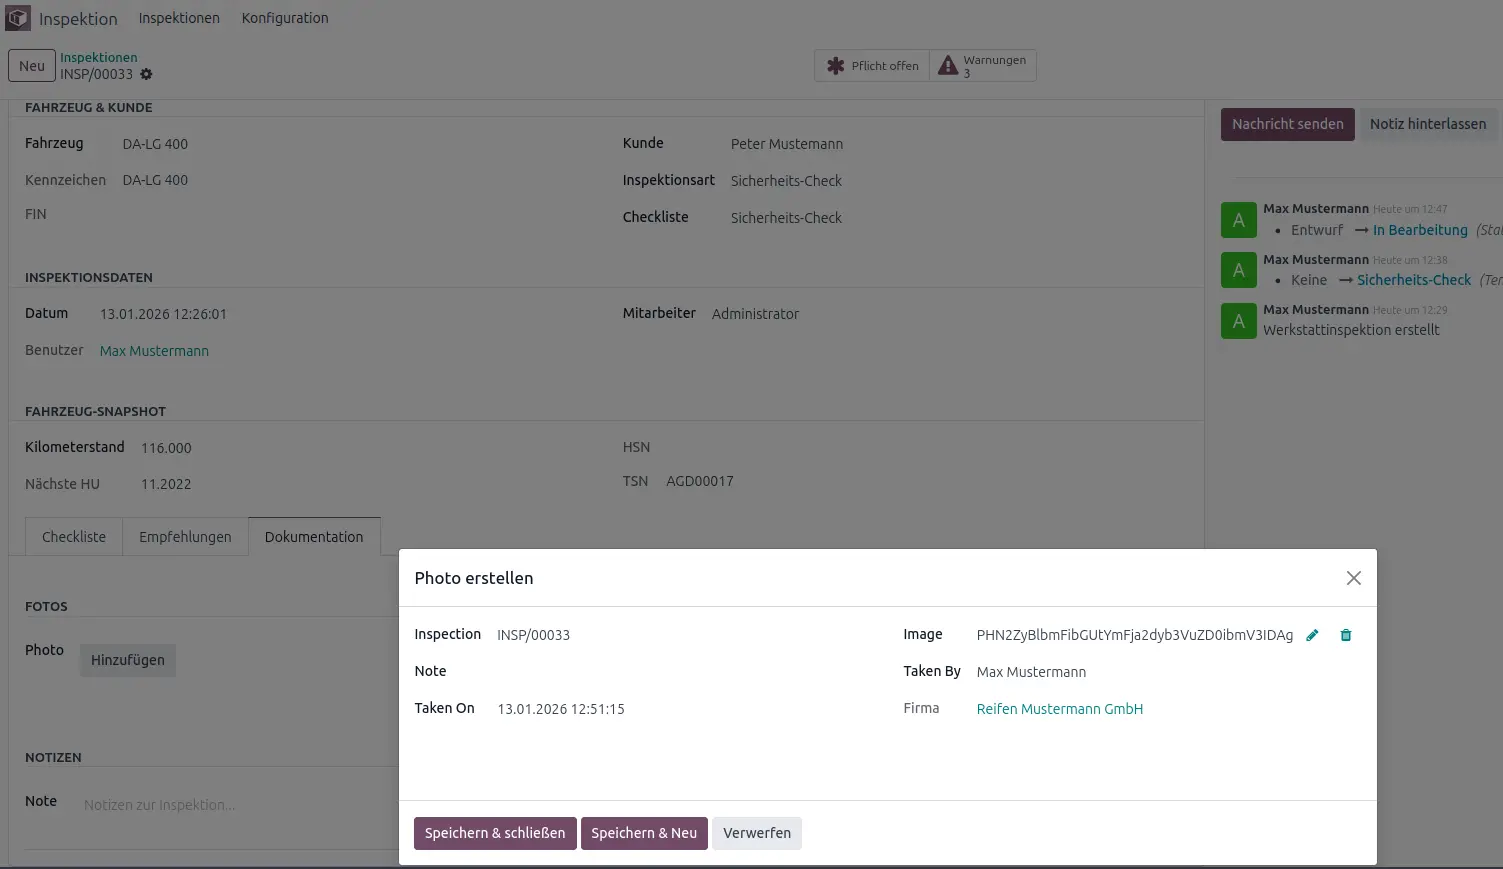Click the Inspektion app logo icon

tap(18, 18)
